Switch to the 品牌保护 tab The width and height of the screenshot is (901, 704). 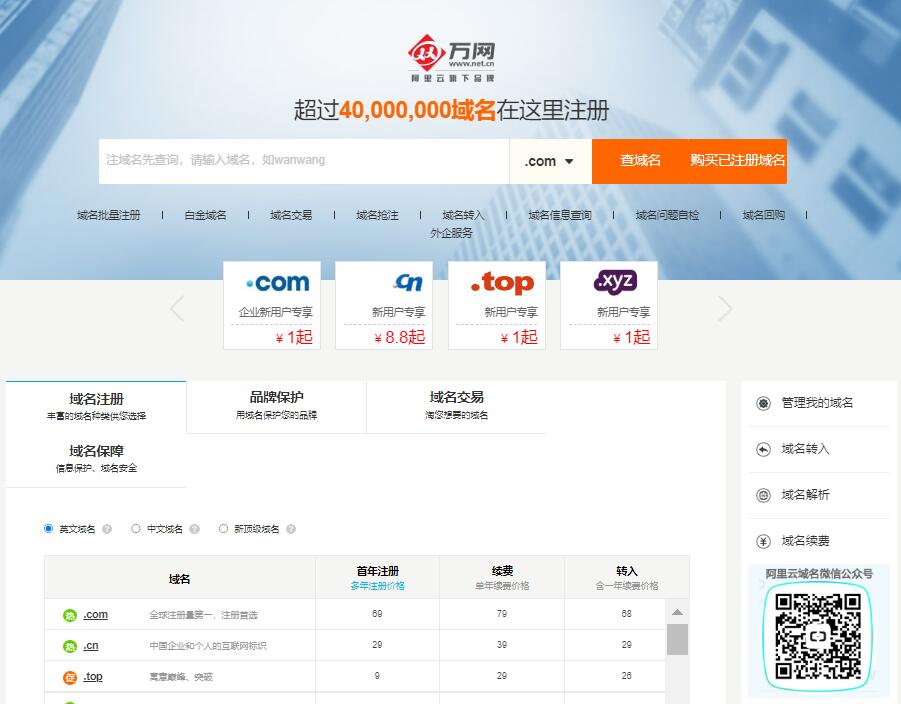coord(276,405)
